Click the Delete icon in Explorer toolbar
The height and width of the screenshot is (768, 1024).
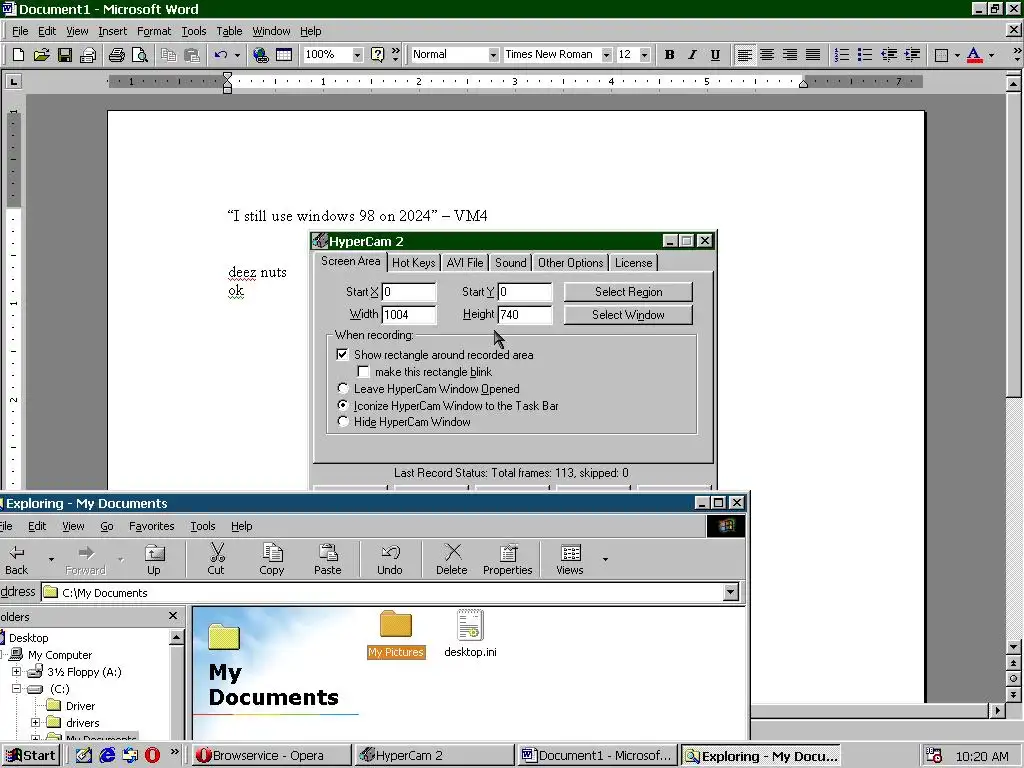(452, 559)
